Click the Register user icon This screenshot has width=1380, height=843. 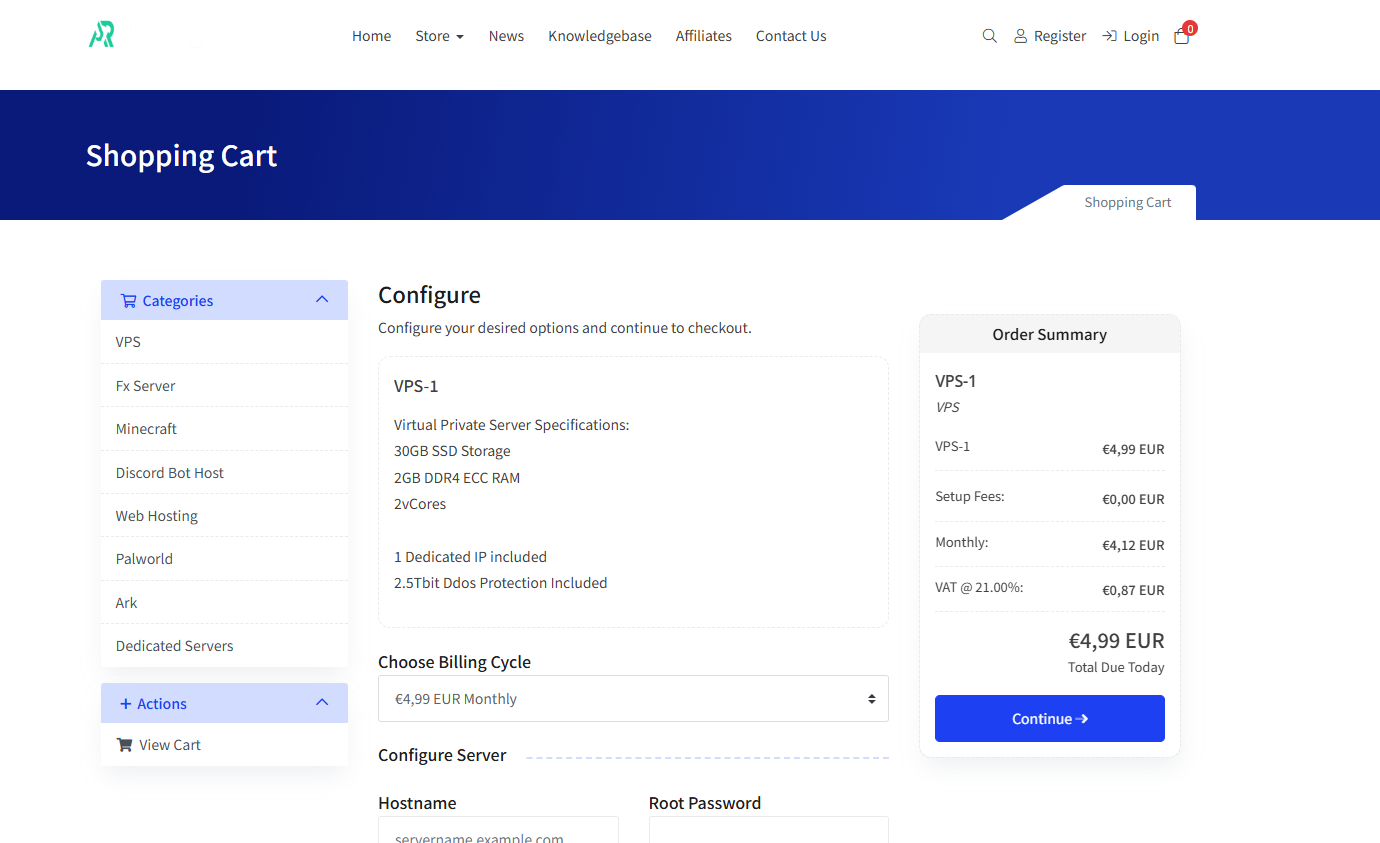pyautogui.click(x=1020, y=36)
